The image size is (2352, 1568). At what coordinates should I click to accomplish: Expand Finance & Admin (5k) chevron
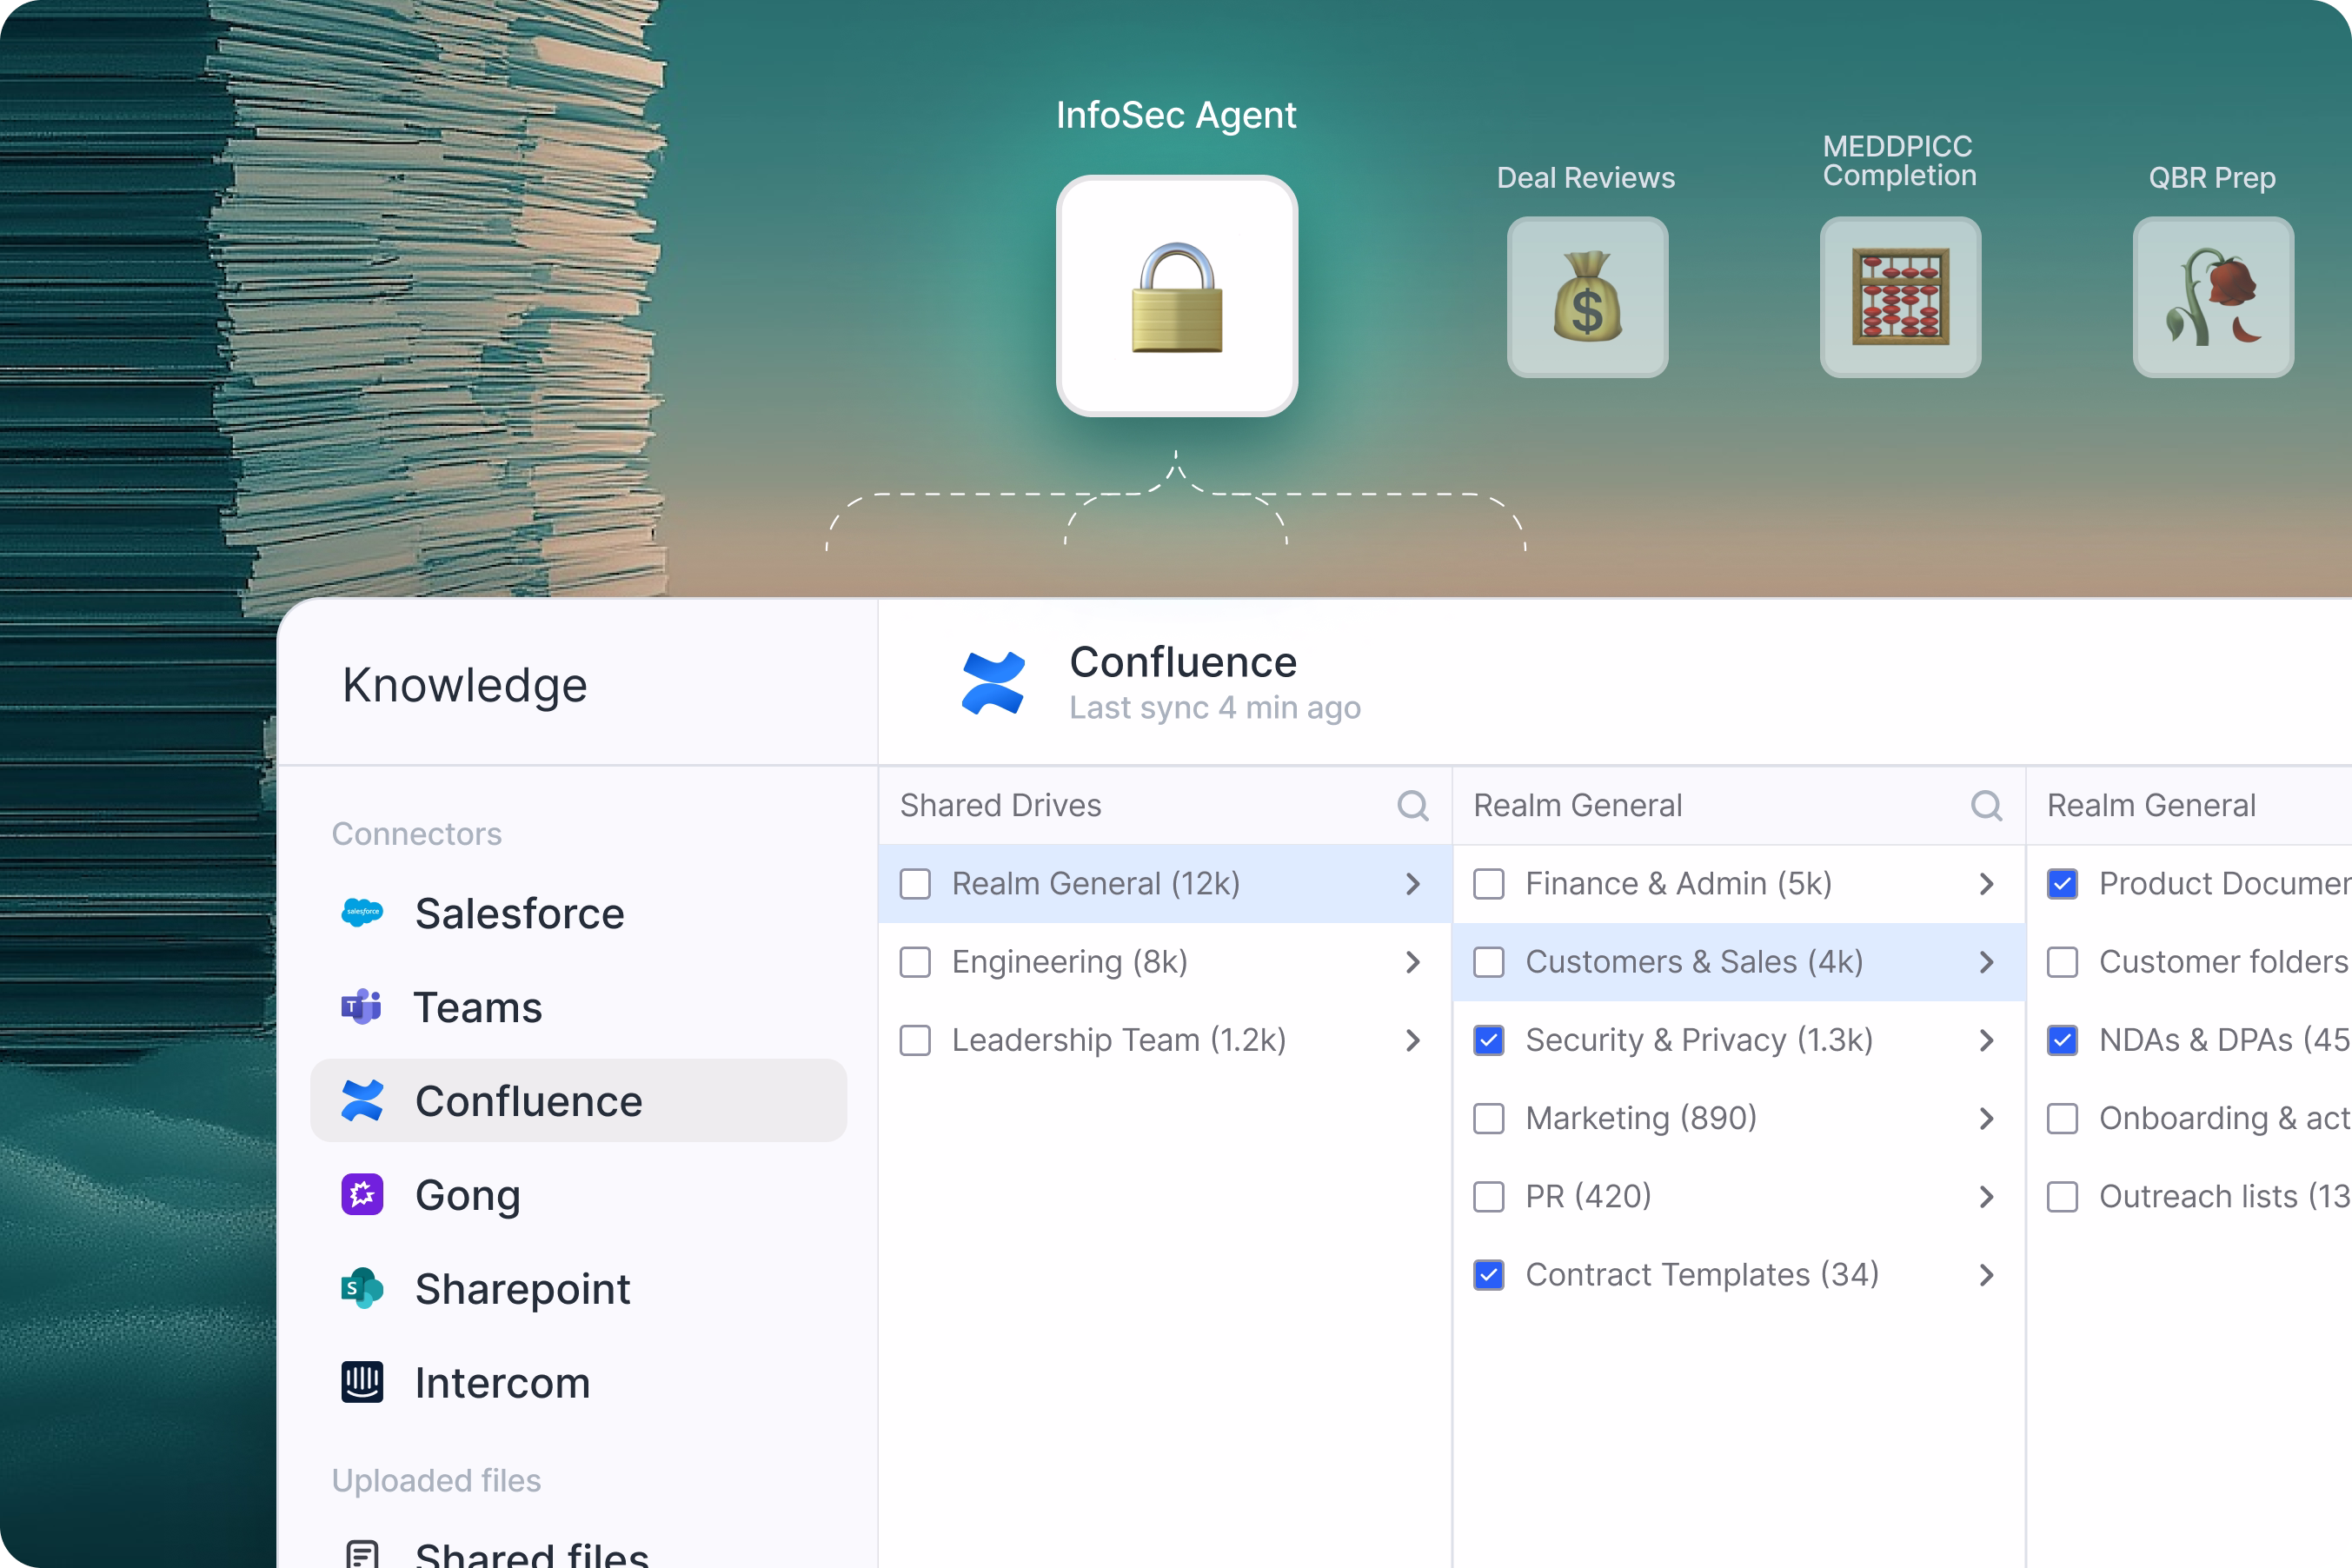point(1987,884)
